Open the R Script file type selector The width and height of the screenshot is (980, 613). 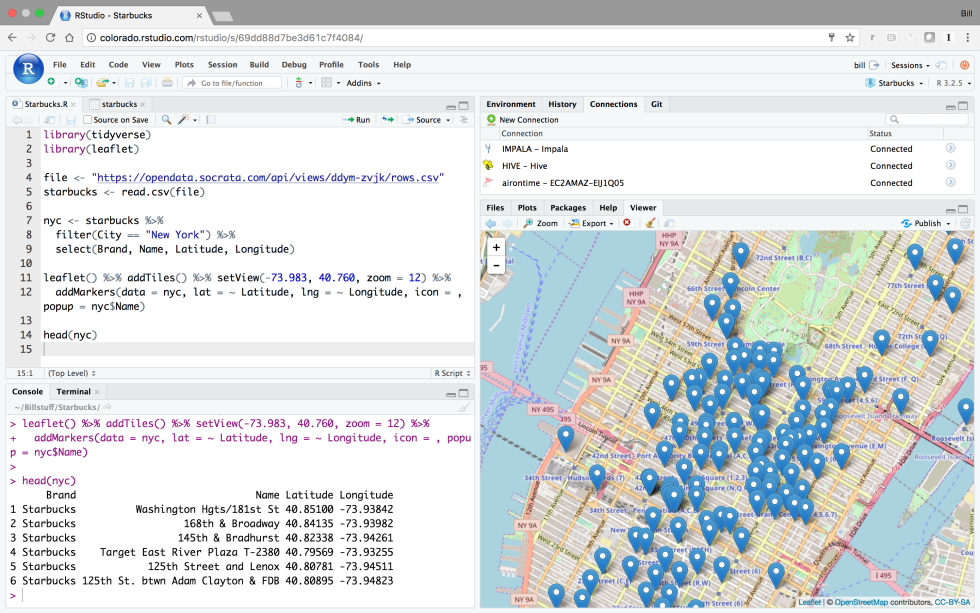tap(451, 373)
